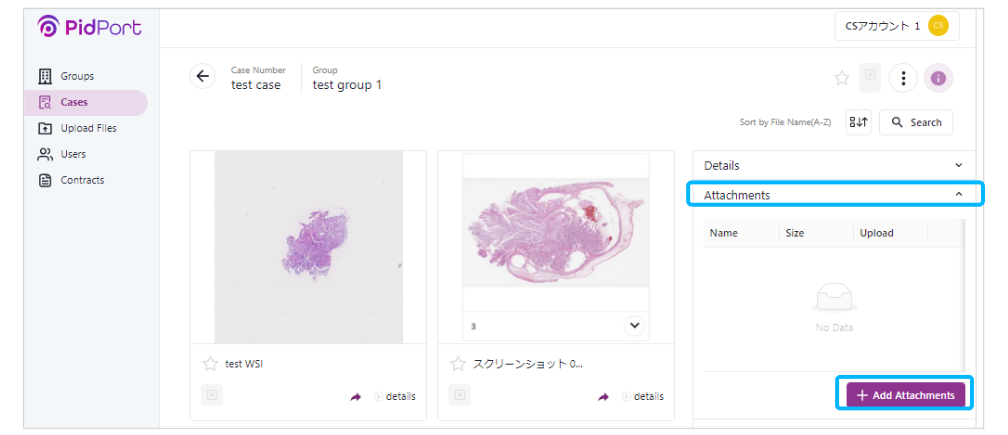Click the Search button
This screenshot has width=1008, height=435.
point(916,122)
